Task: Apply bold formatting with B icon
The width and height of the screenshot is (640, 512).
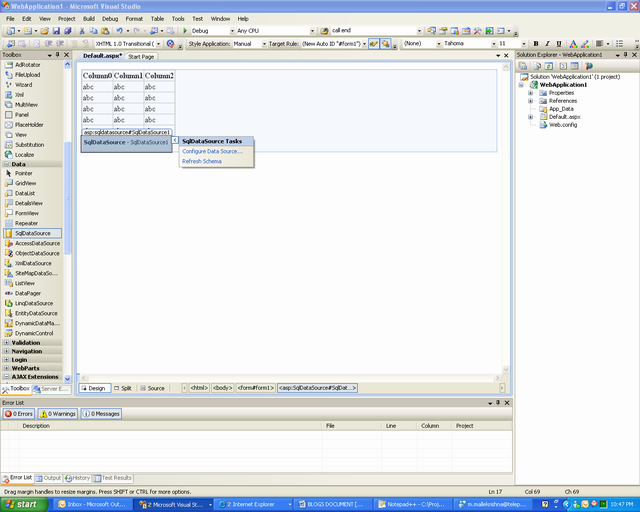Action: click(536, 44)
